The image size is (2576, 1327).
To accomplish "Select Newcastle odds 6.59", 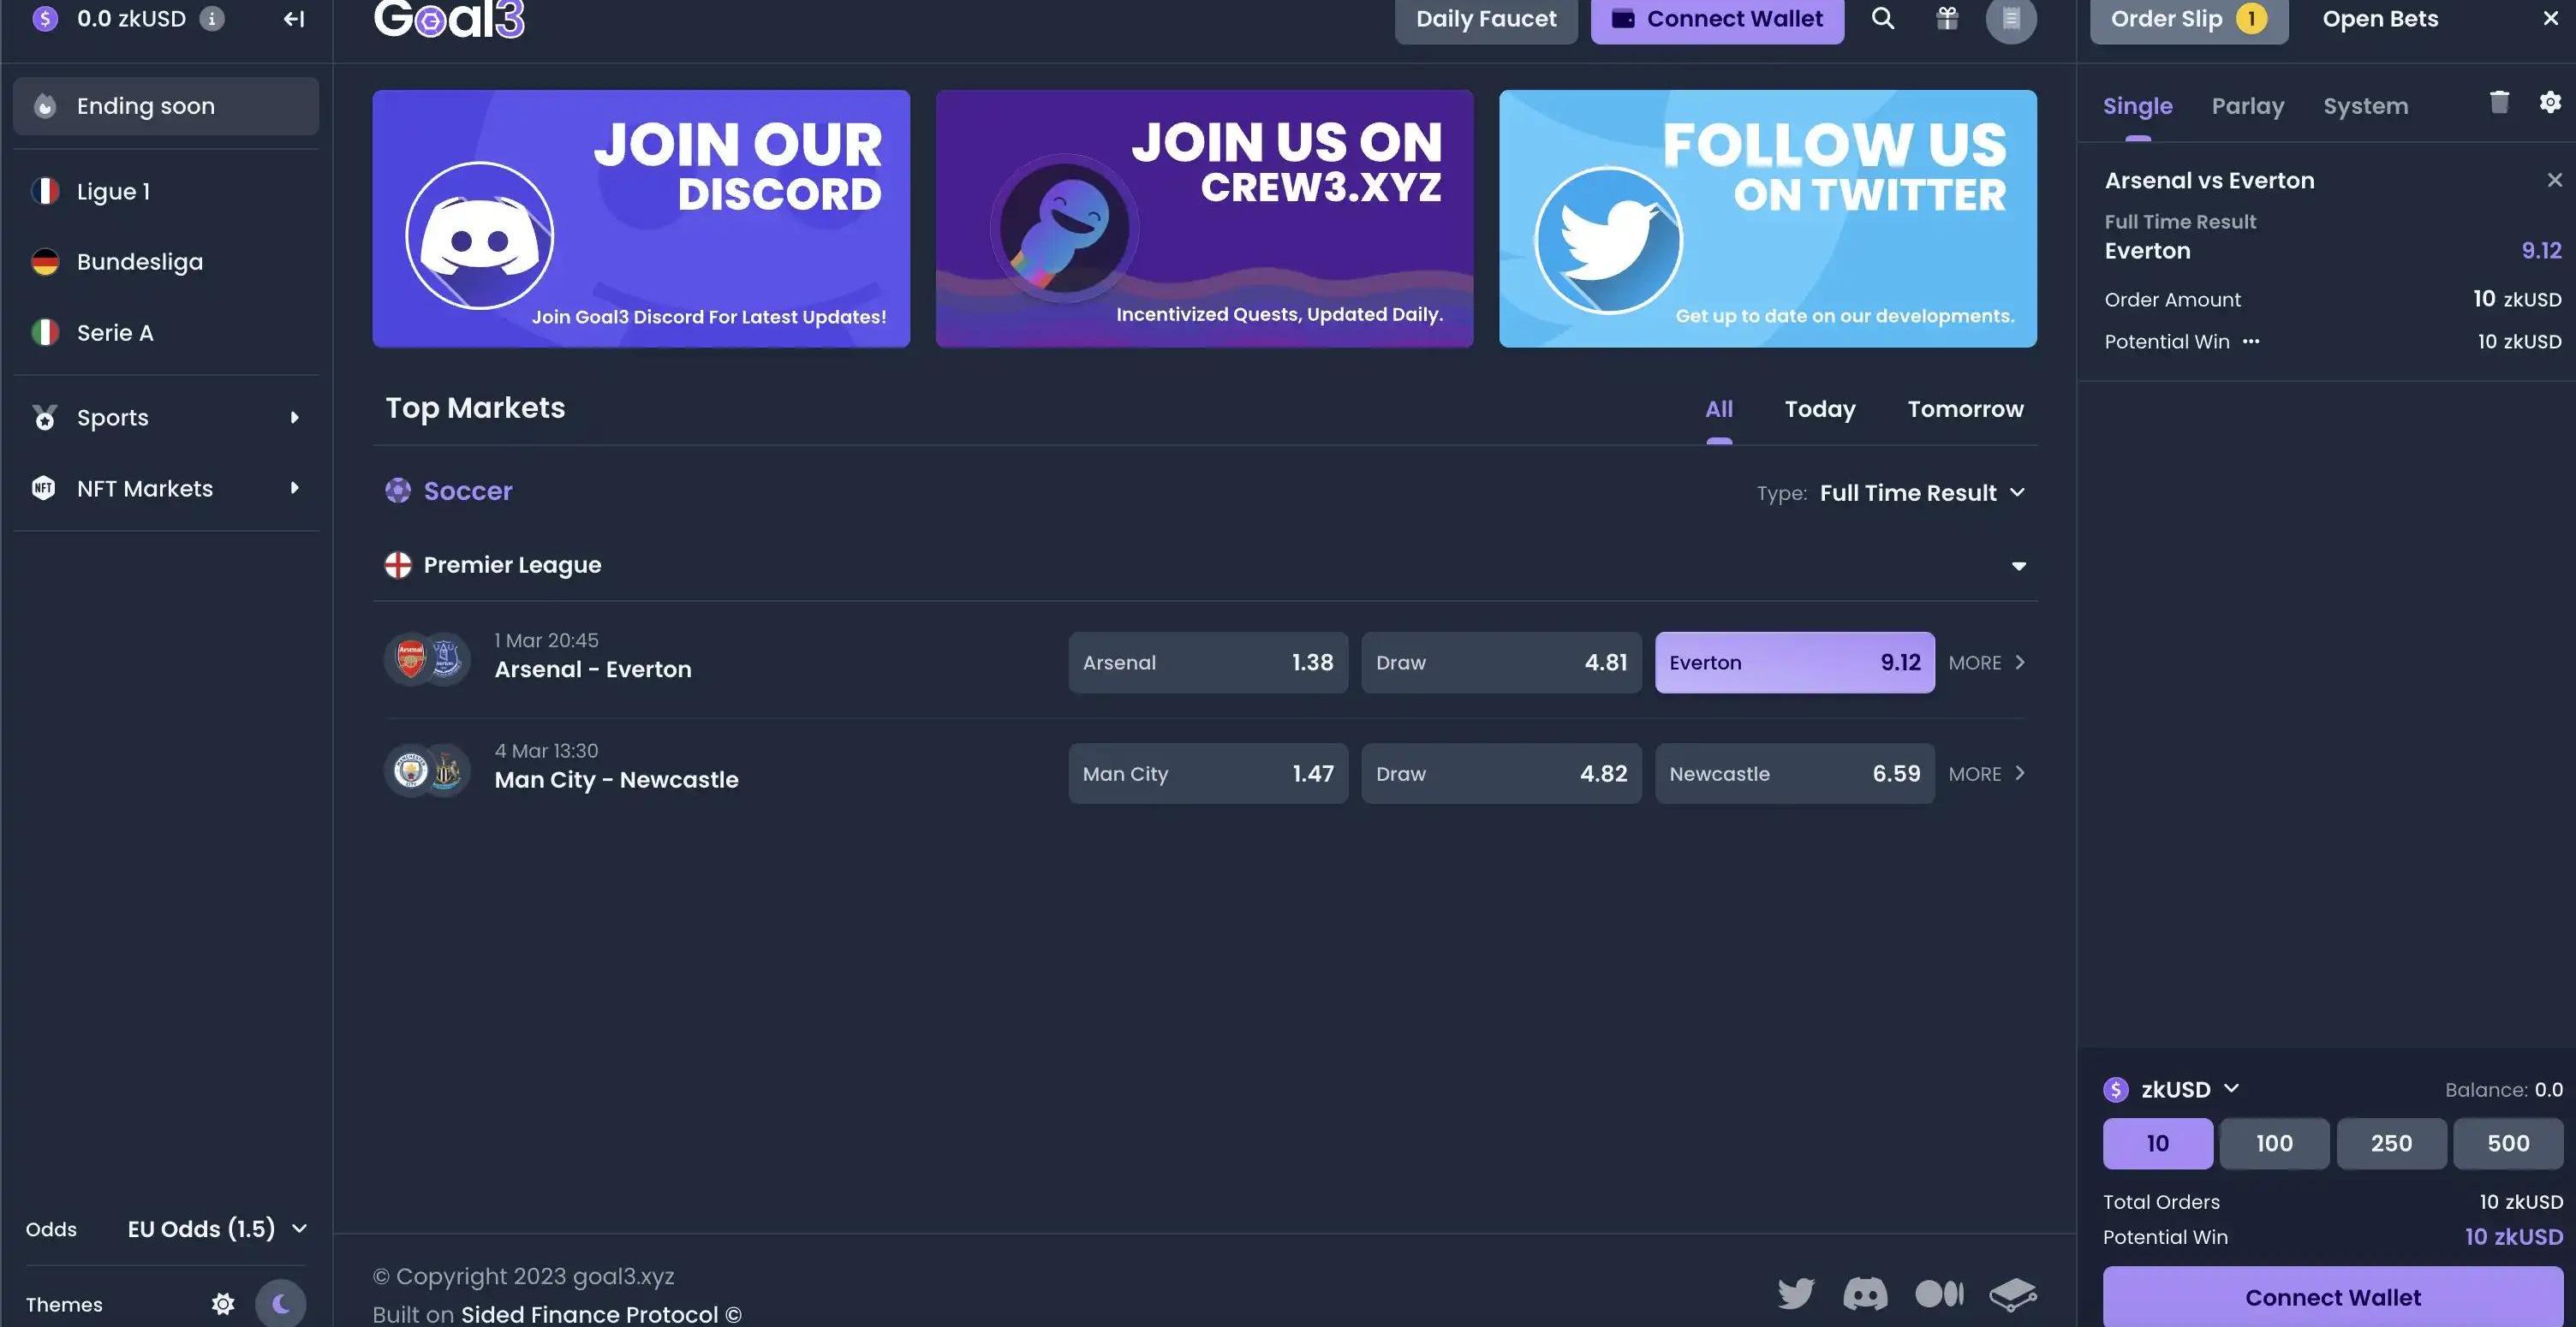I will tap(1794, 773).
